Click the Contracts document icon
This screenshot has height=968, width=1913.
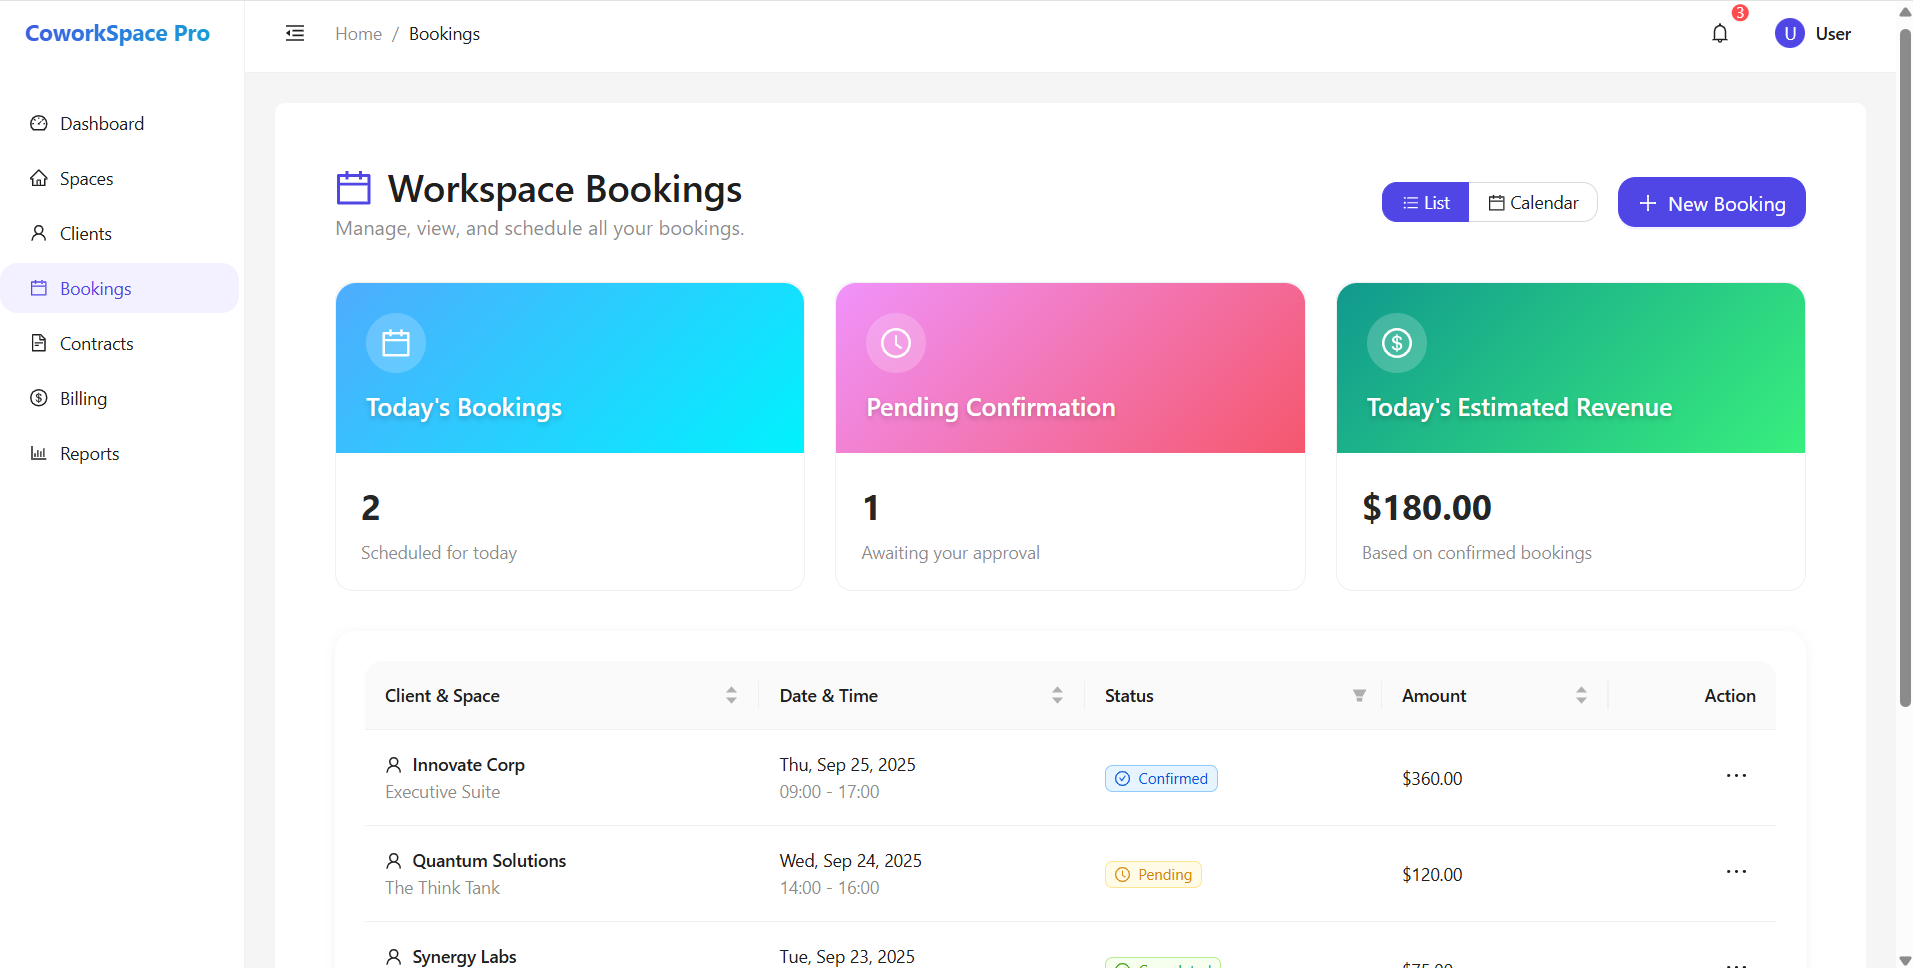pyautogui.click(x=39, y=344)
